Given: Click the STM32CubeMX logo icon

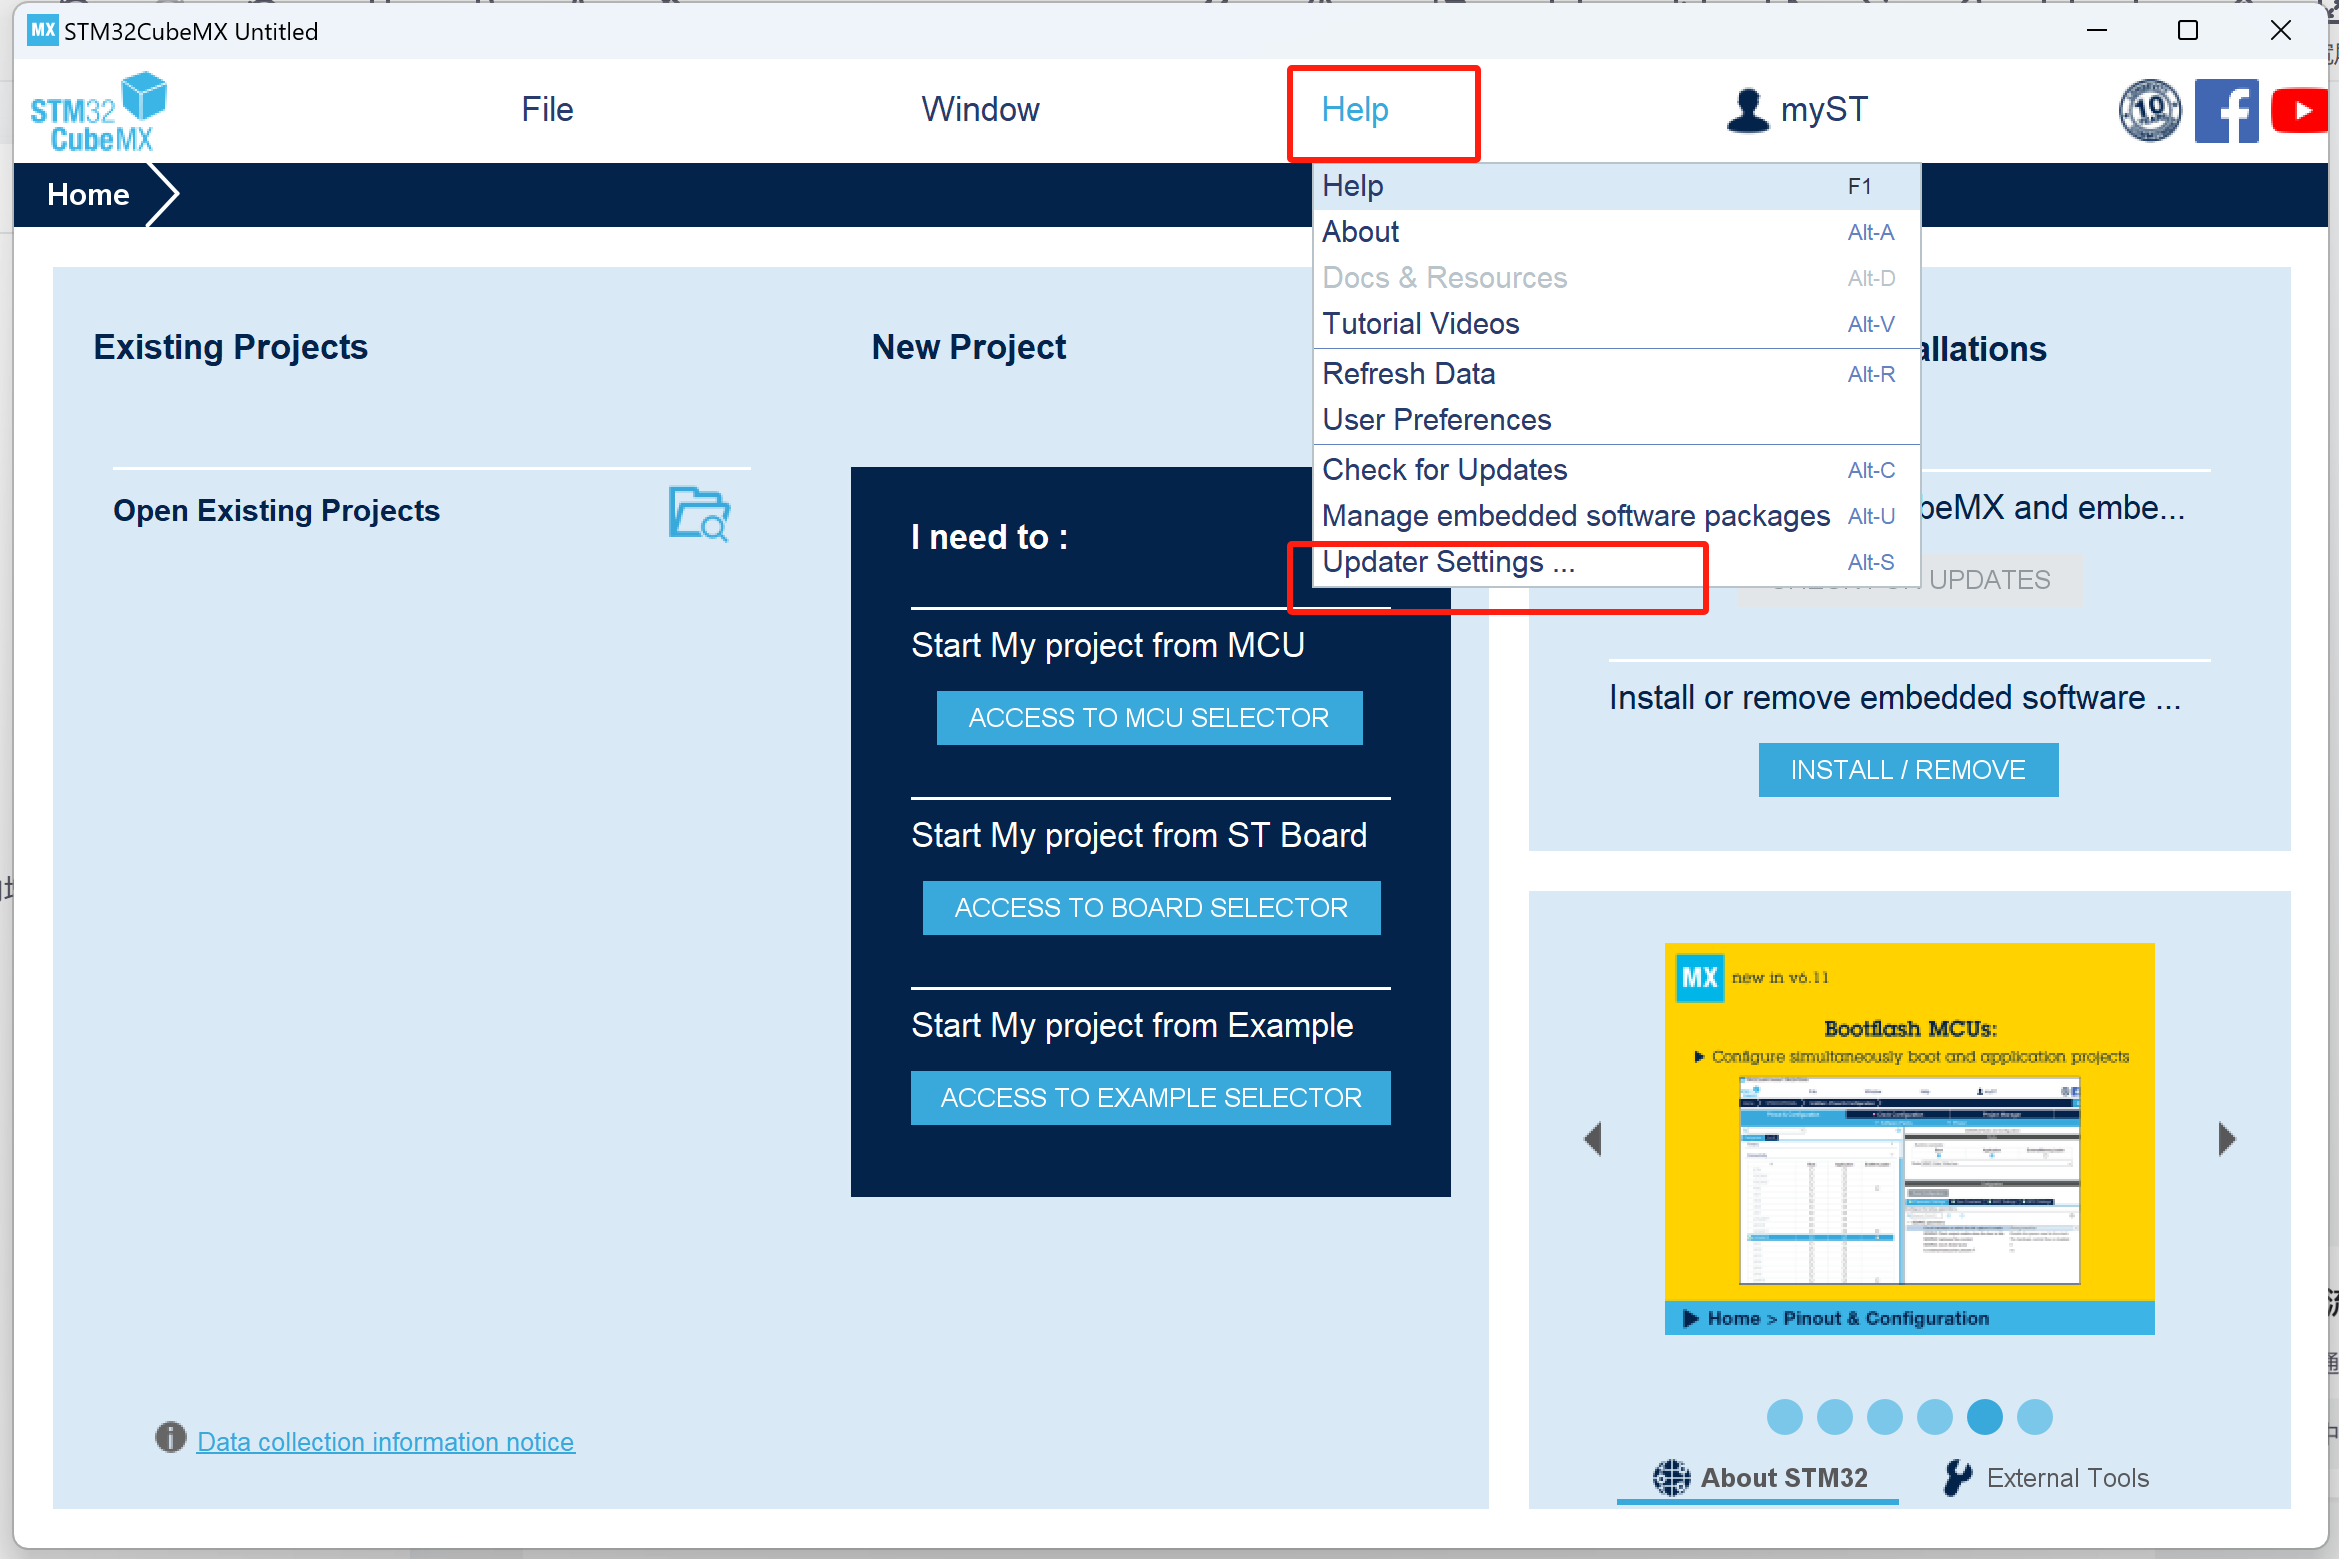Looking at the screenshot, I should tap(98, 111).
